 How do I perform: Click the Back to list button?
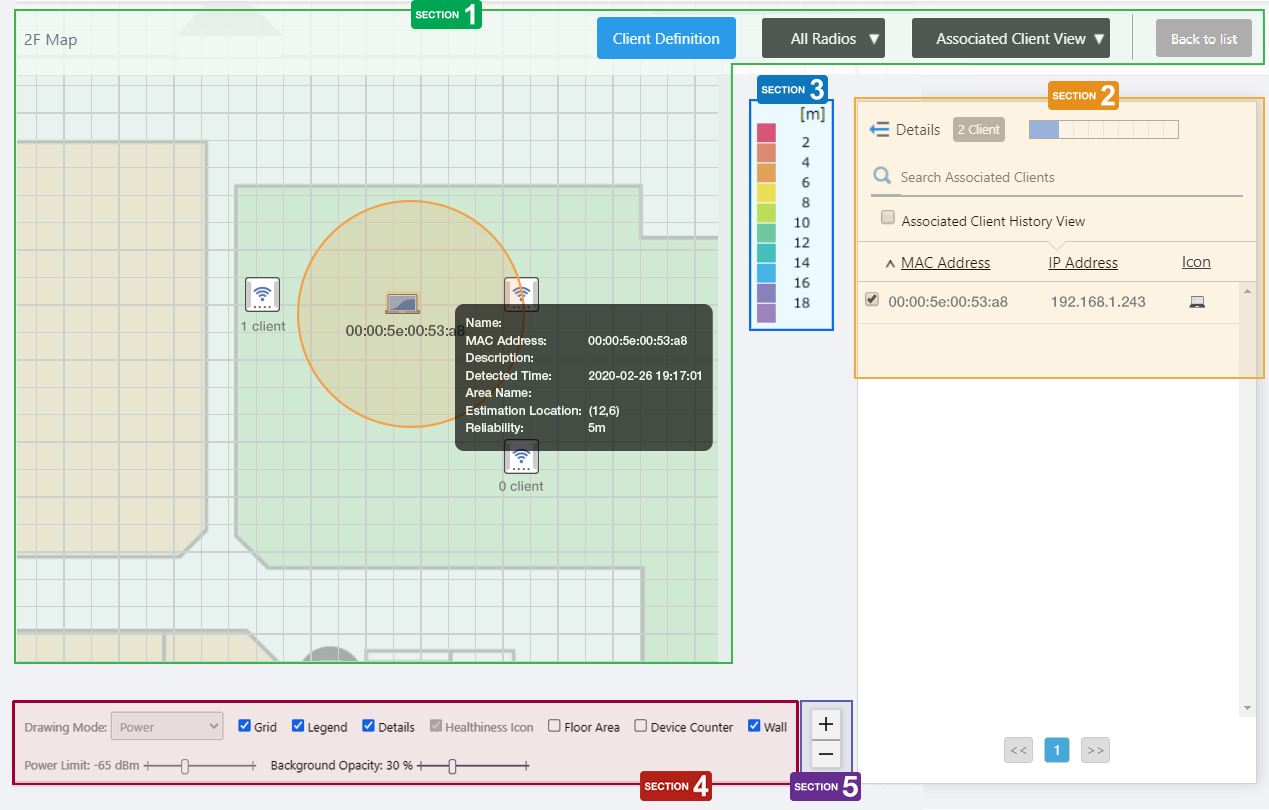coord(1203,39)
